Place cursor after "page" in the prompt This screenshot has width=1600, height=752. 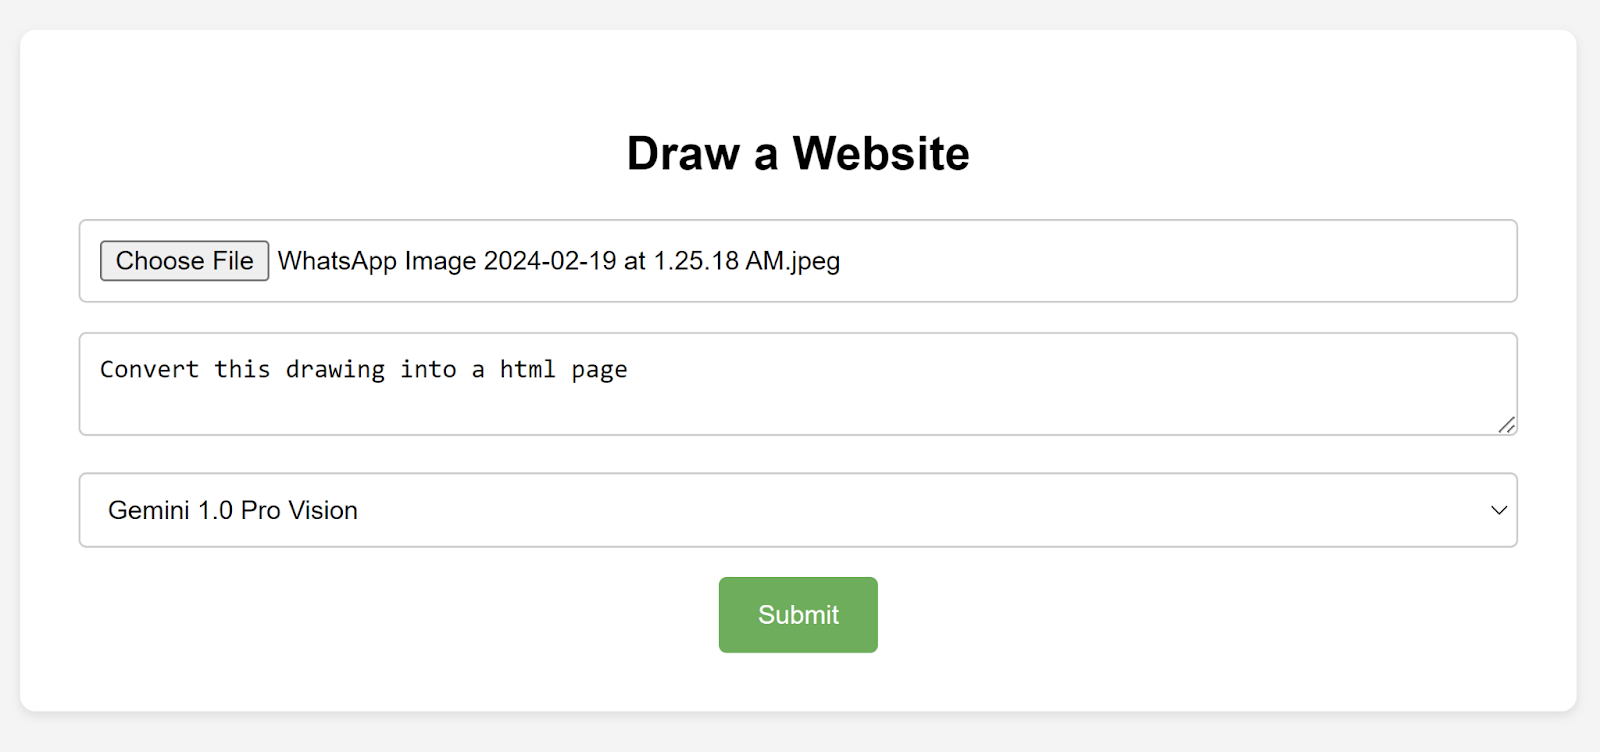(629, 370)
